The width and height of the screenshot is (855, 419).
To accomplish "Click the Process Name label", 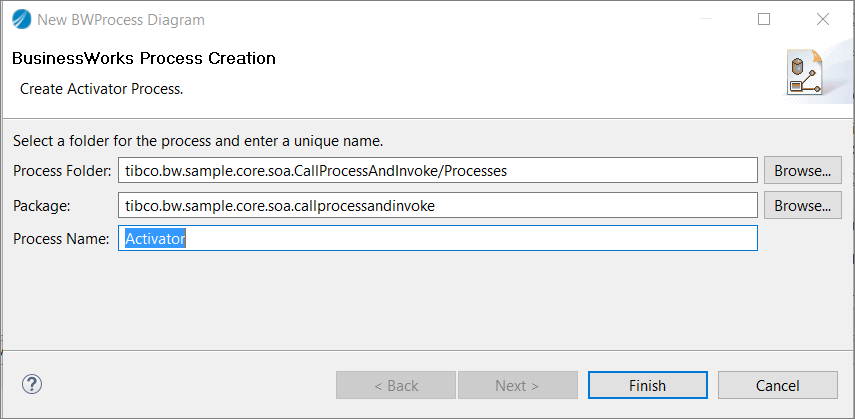I will (61, 240).
